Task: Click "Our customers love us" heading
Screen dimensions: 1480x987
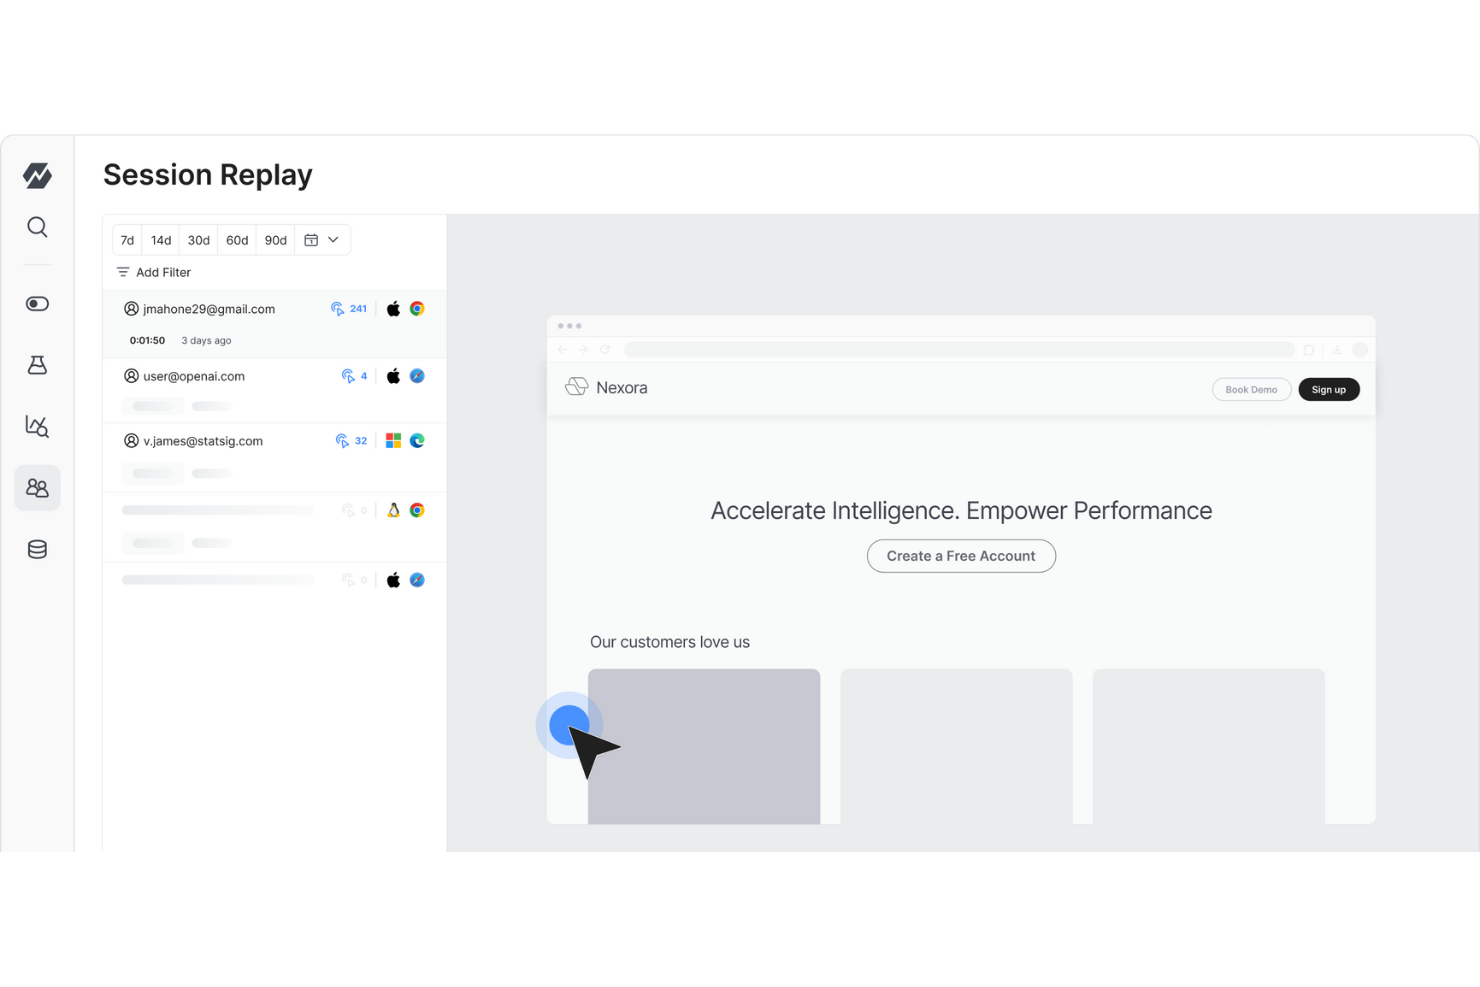Action: [x=670, y=642]
